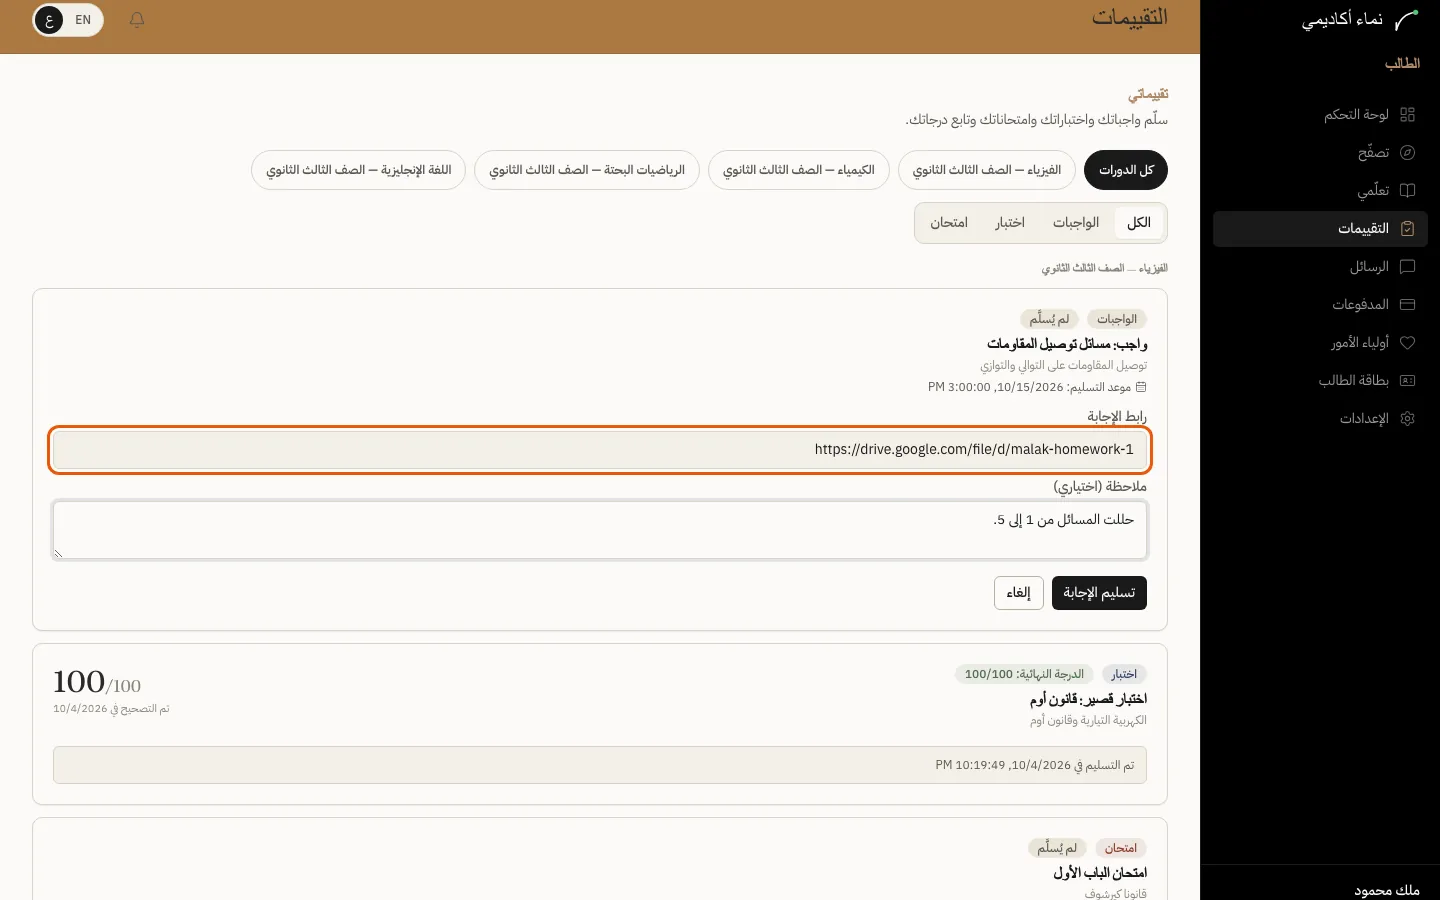Click the gear icon for الإعدادات
This screenshot has width=1440, height=900.
pyautogui.click(x=1408, y=419)
